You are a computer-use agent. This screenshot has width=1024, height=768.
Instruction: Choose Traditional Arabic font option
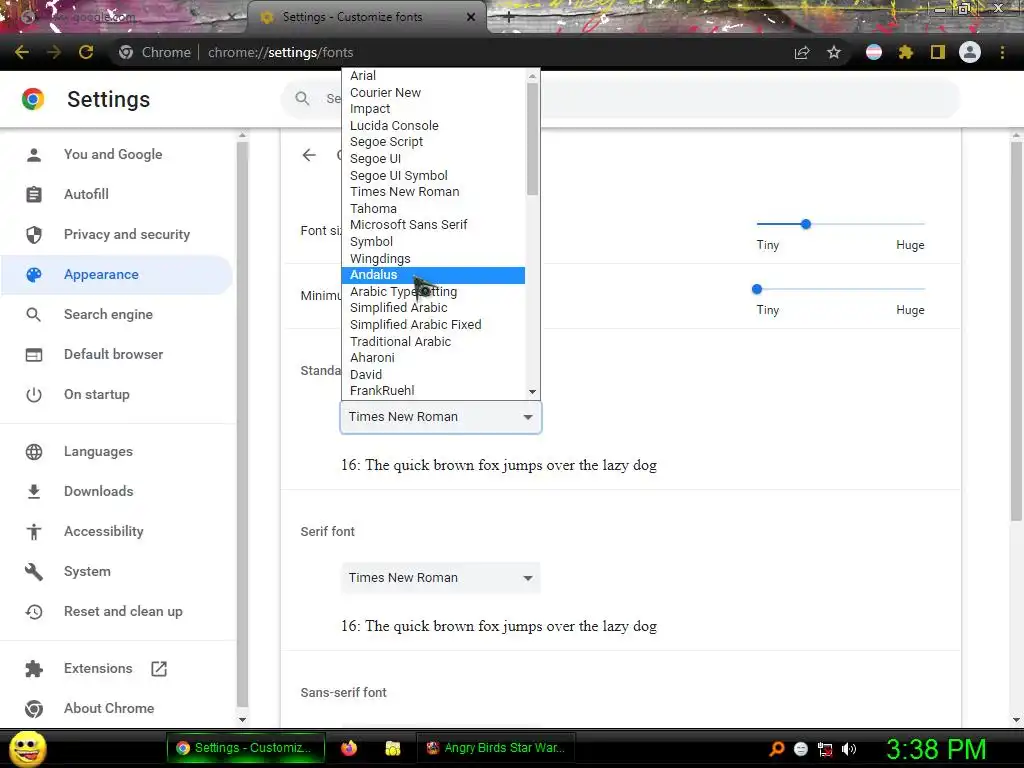click(433, 342)
